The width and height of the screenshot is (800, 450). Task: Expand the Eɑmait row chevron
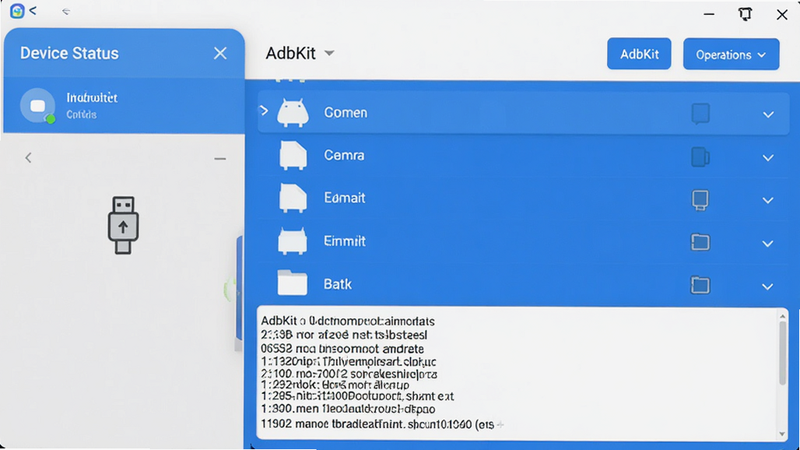click(x=768, y=201)
